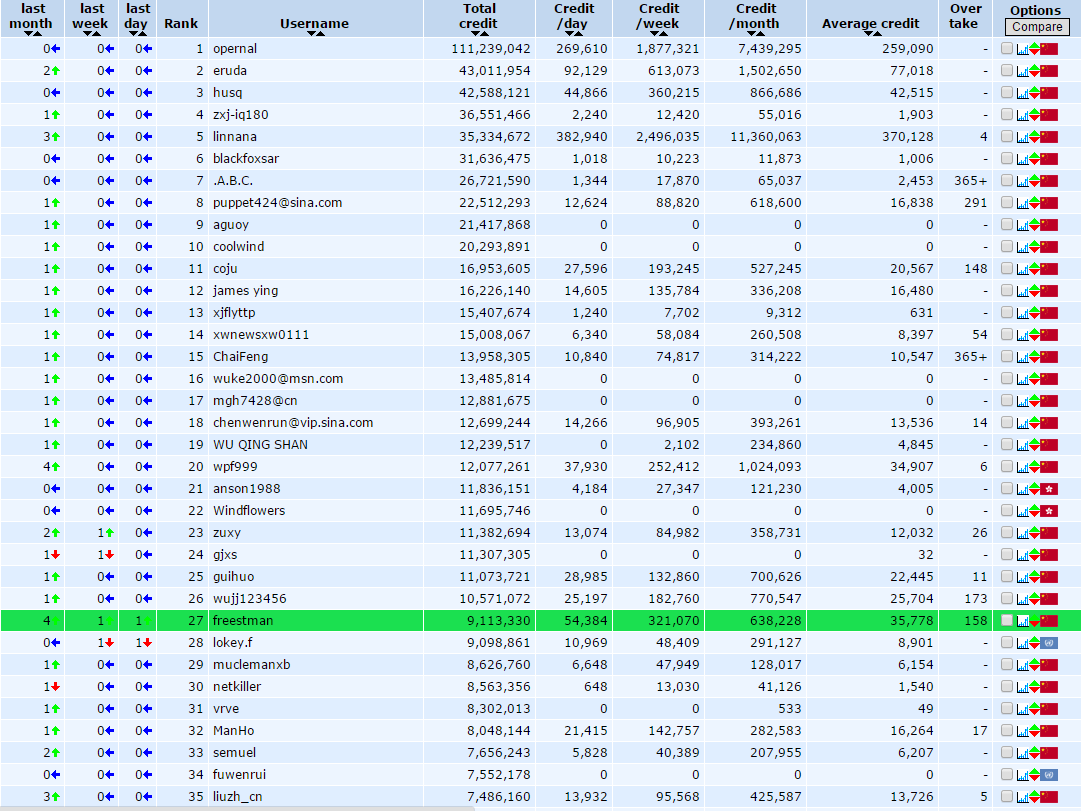Select username mgh7428@cn

pyautogui.click(x=254, y=401)
